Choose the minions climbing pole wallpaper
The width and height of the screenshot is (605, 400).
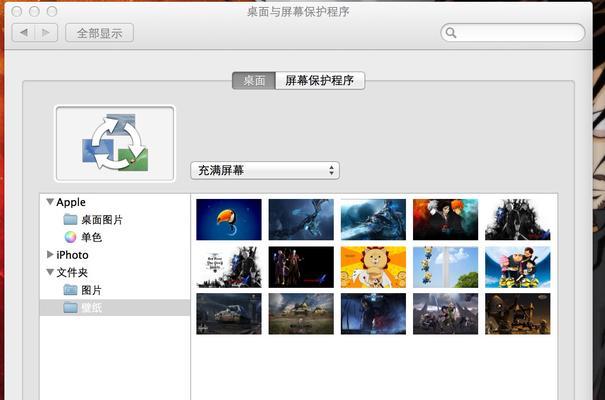tap(445, 267)
